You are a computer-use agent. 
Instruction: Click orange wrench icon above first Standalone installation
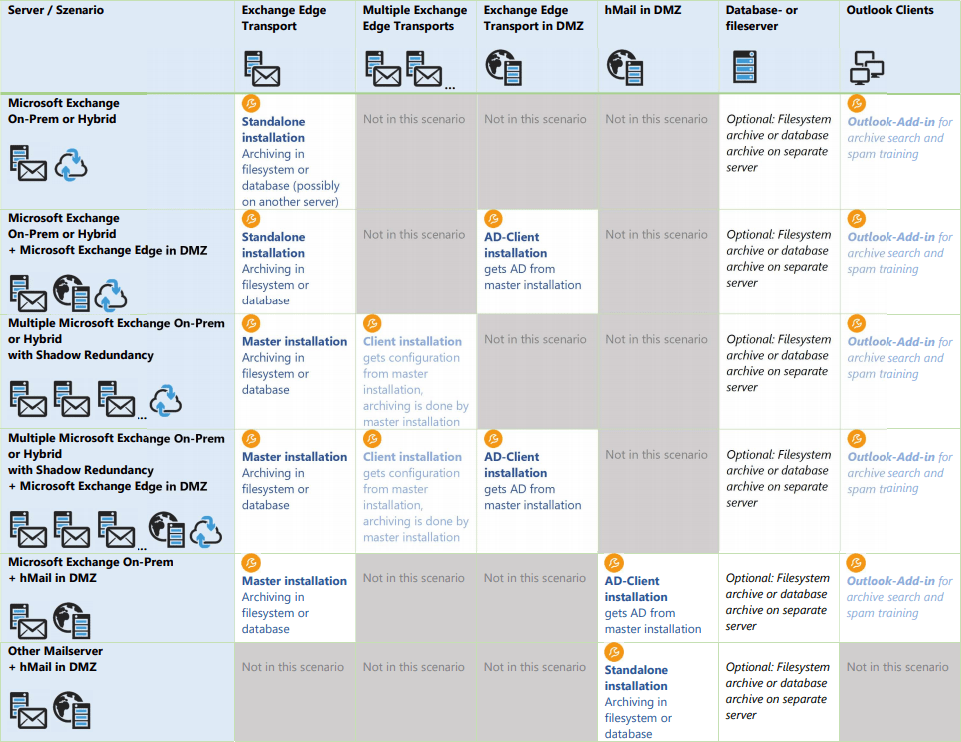(x=251, y=103)
